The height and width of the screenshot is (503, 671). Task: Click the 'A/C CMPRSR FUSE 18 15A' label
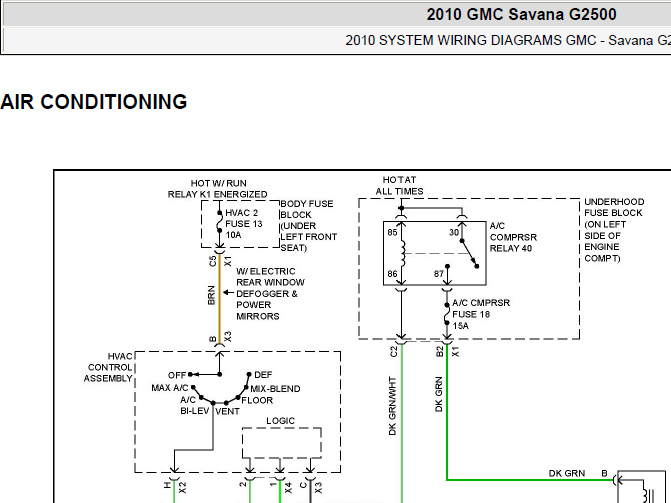point(481,314)
